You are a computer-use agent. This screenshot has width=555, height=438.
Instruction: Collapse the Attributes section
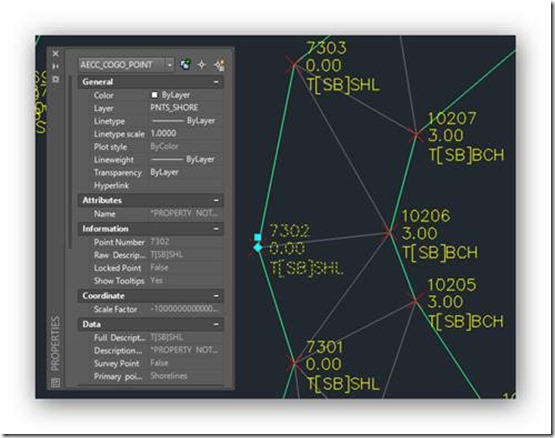pyautogui.click(x=216, y=200)
